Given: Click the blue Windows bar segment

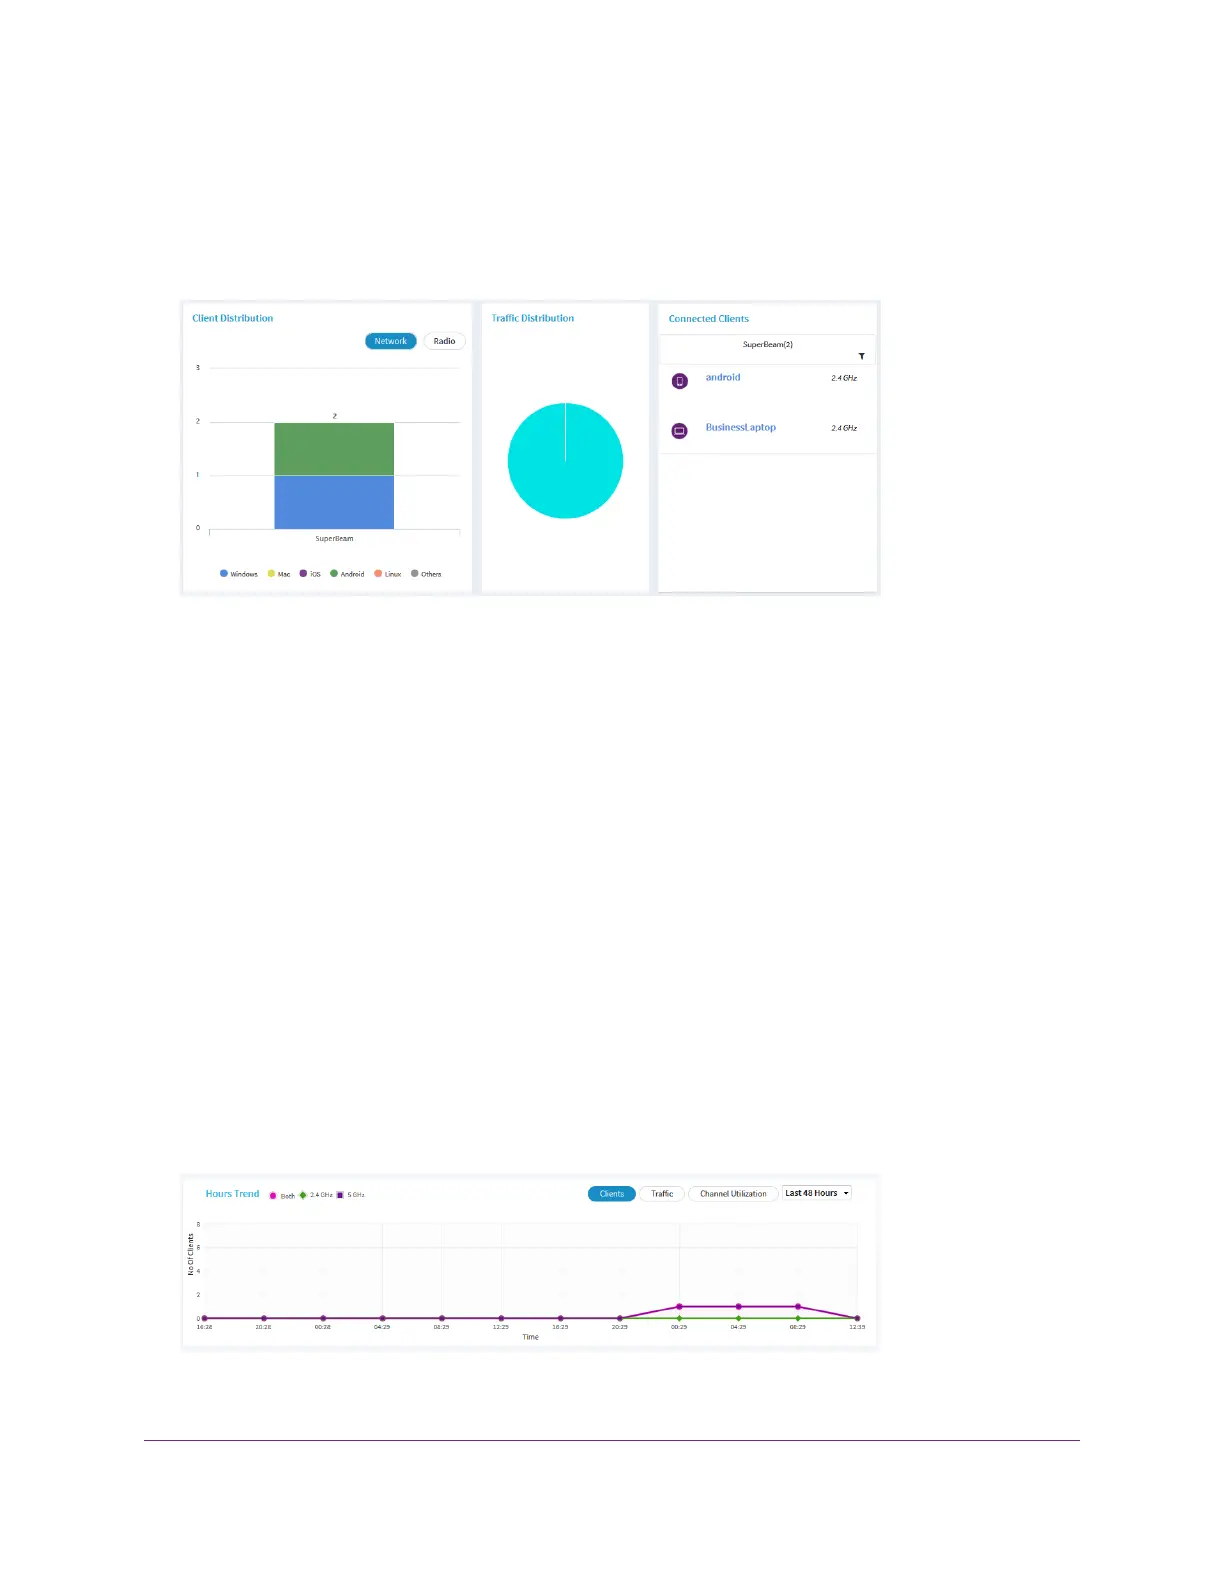Looking at the screenshot, I should (x=334, y=502).
